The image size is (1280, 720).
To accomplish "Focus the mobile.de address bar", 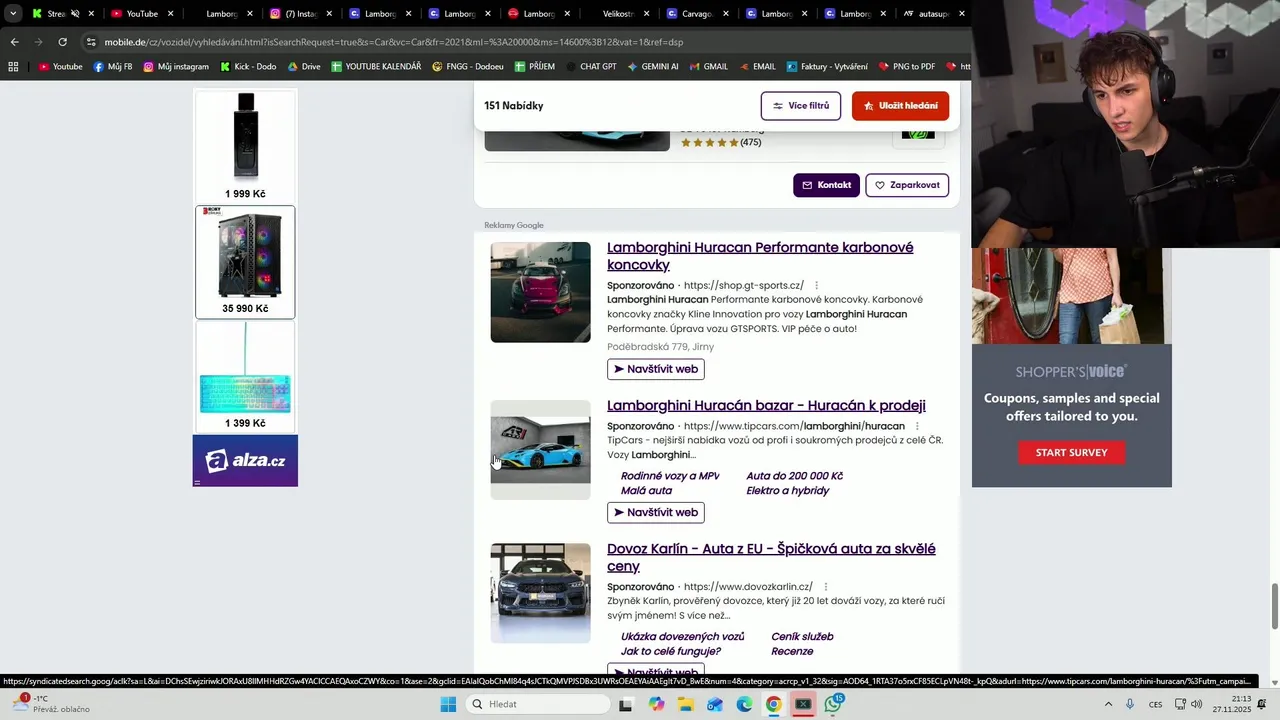I will [520, 42].
